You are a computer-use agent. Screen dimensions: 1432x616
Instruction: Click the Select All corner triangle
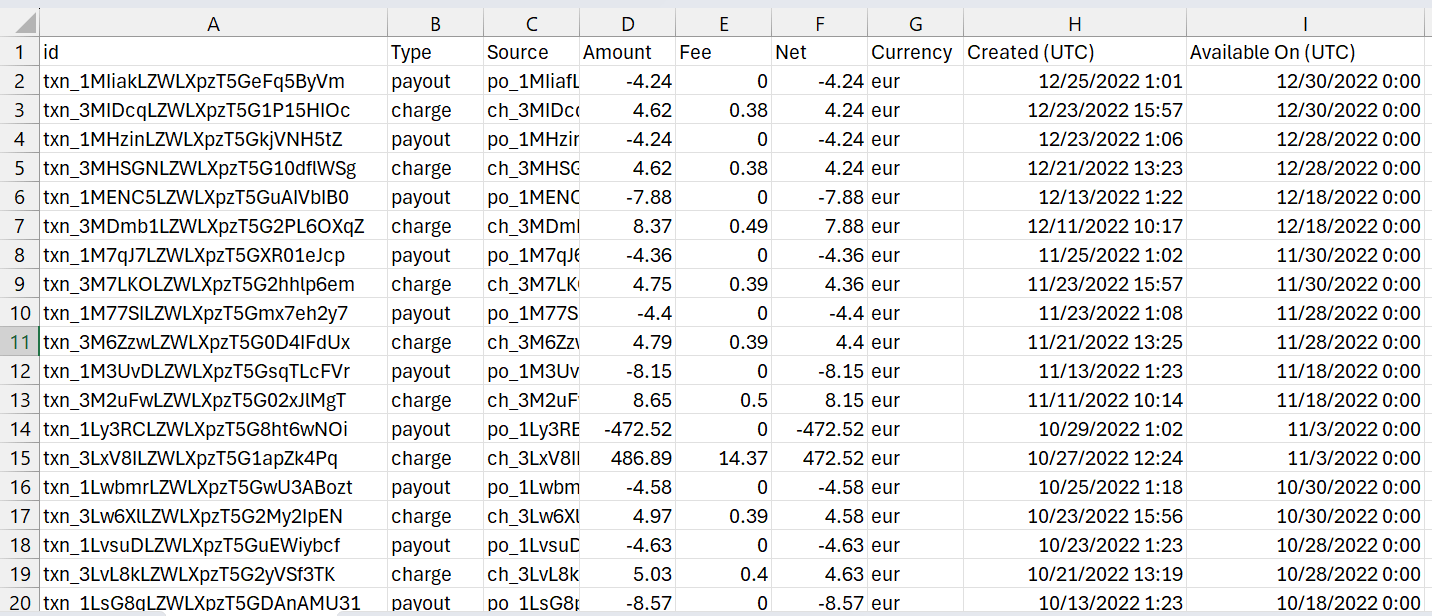(x=20, y=24)
